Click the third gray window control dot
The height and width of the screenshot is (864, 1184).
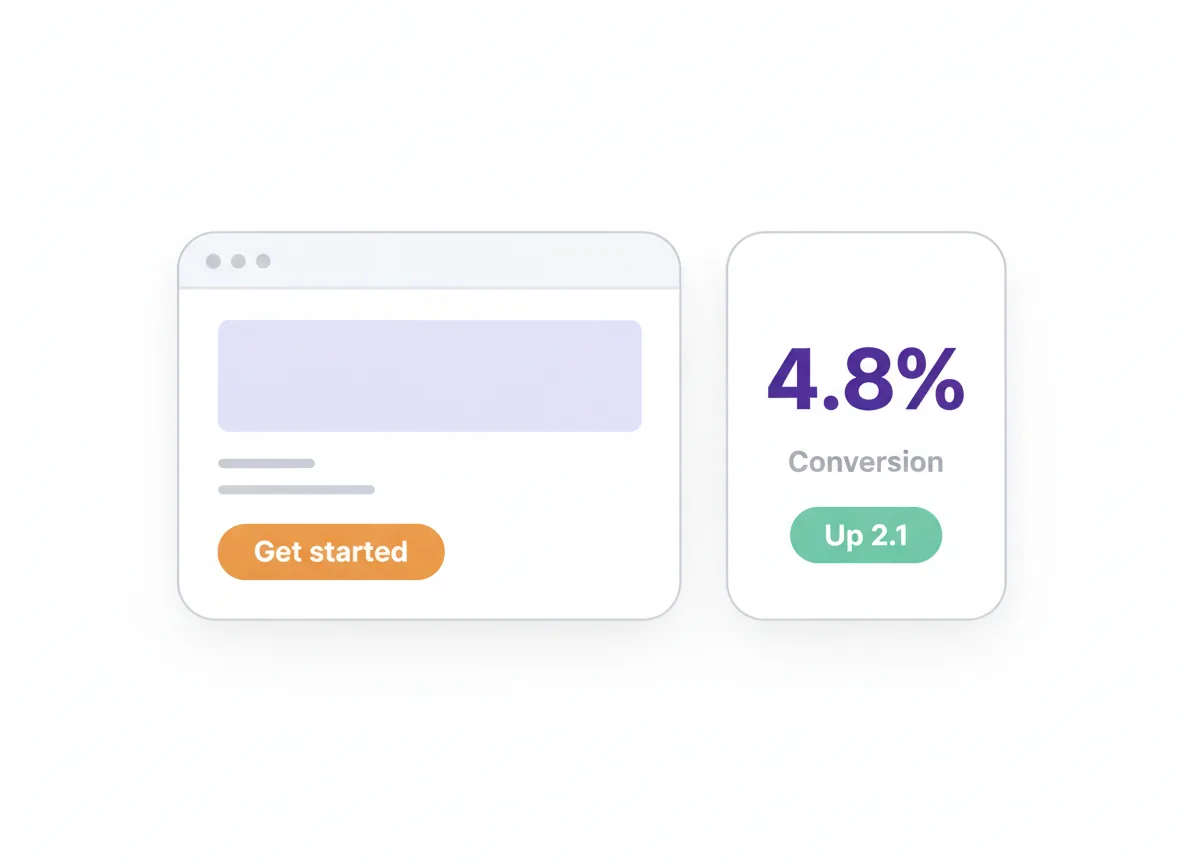264,261
